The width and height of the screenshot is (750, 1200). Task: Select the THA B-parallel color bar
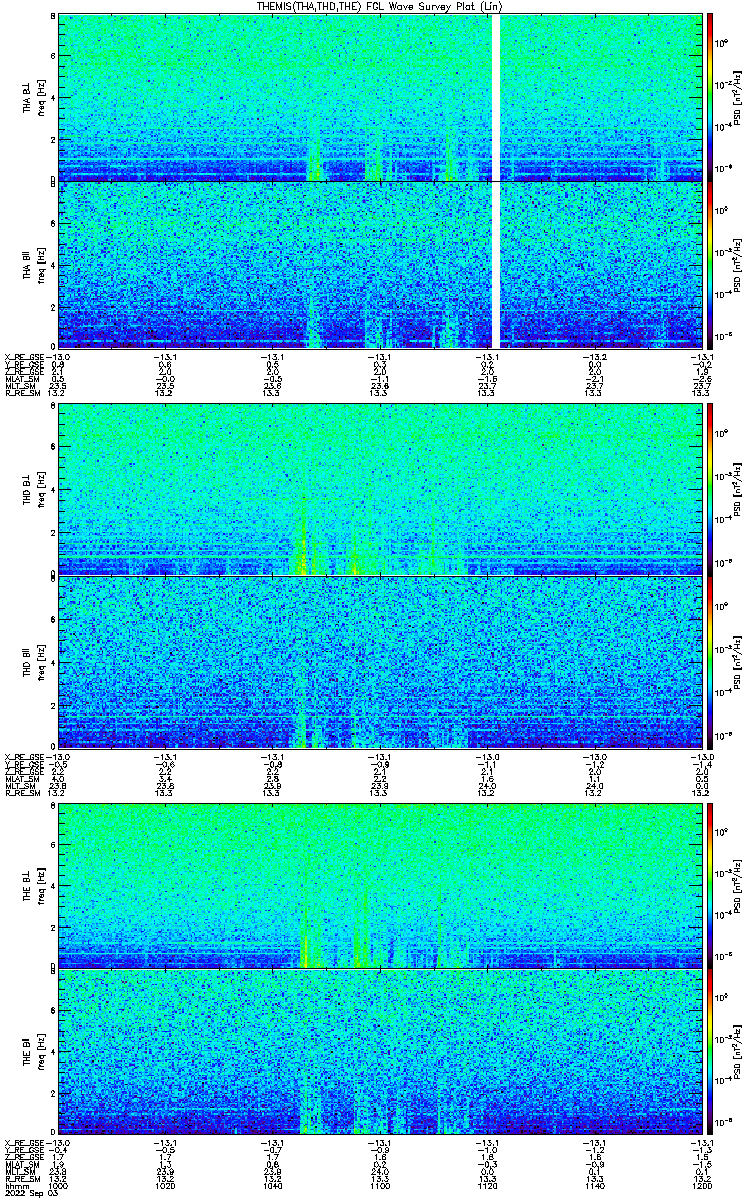pos(711,264)
